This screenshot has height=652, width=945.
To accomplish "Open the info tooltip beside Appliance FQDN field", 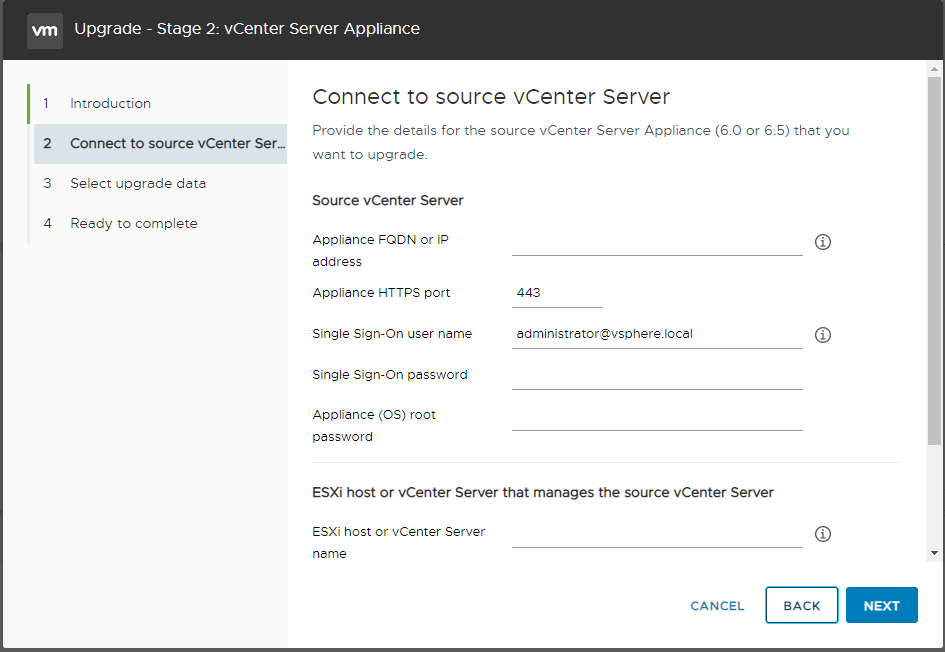I will 822,241.
